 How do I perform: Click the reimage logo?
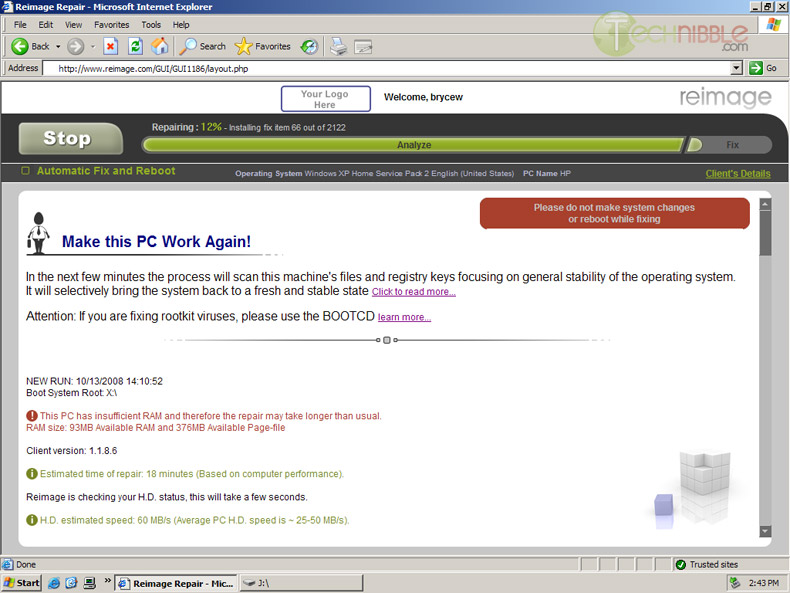coord(725,97)
